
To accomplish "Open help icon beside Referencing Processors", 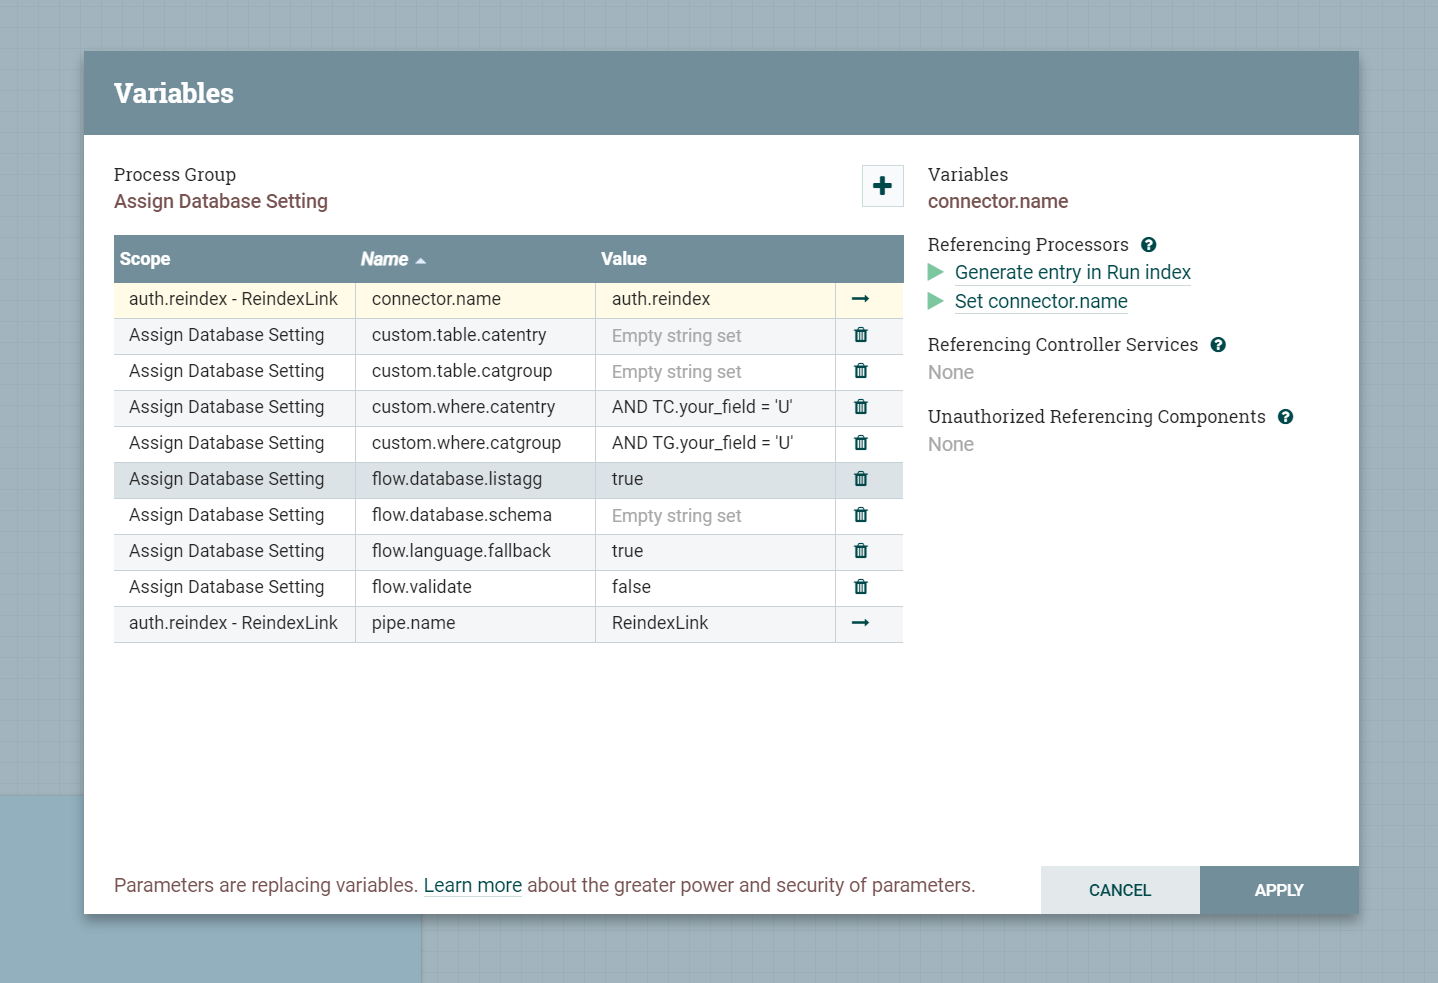I will click(1148, 245).
